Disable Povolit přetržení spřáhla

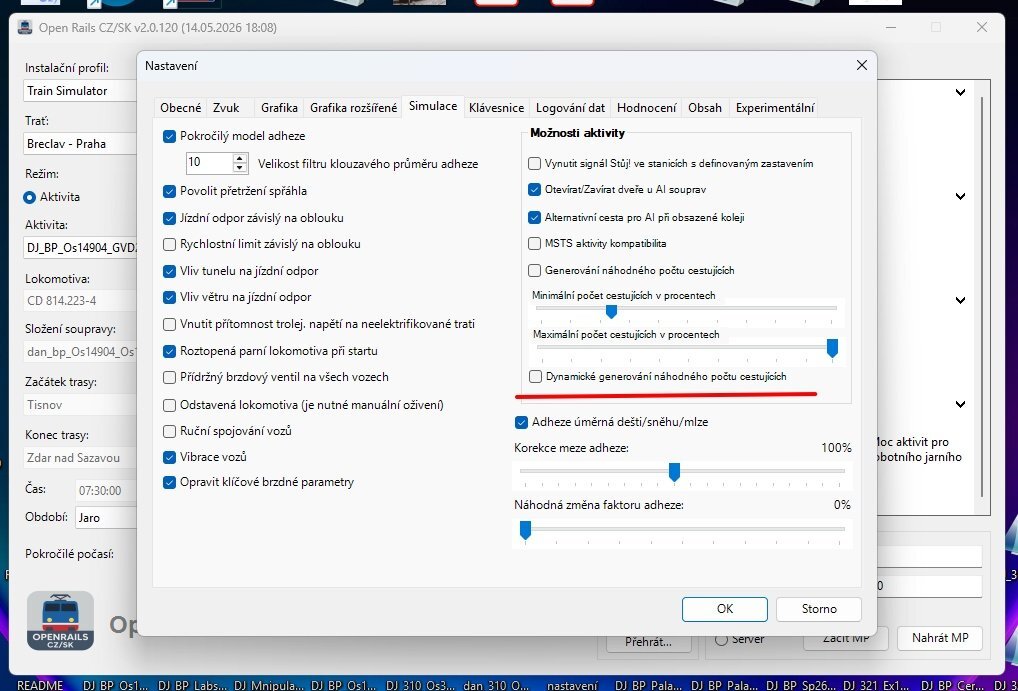(169, 191)
